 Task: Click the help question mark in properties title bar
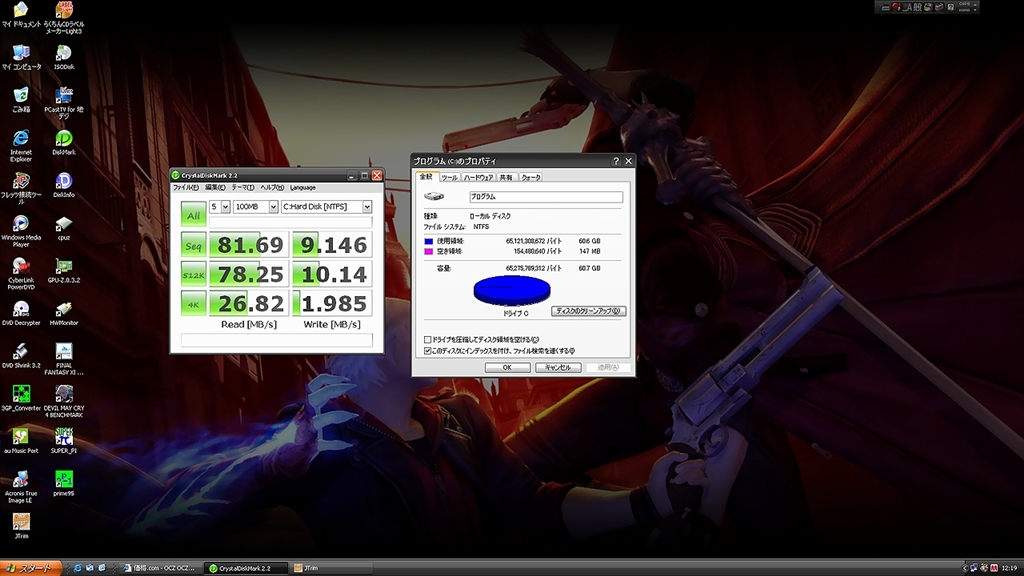(616, 161)
